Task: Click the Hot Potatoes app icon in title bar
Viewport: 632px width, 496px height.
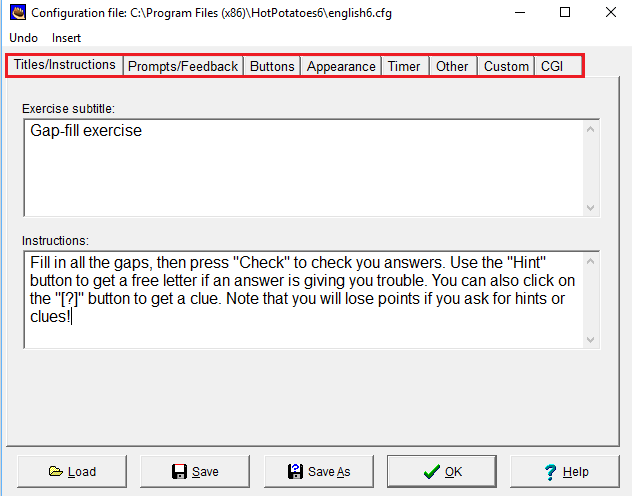Action: coord(16,13)
